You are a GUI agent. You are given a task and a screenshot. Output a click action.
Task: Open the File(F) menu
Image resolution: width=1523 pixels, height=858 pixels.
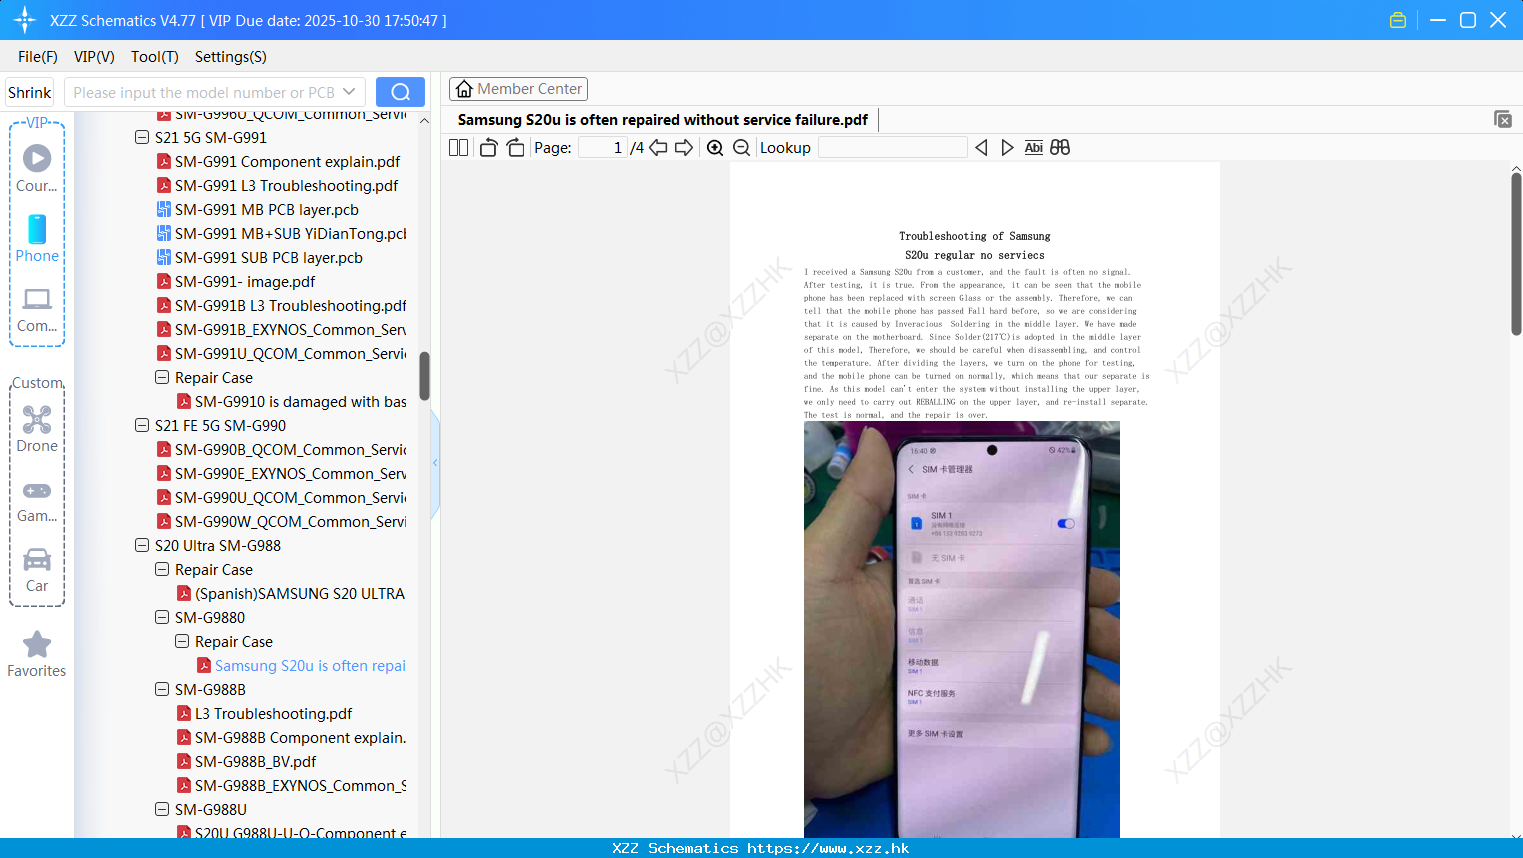pyautogui.click(x=38, y=57)
